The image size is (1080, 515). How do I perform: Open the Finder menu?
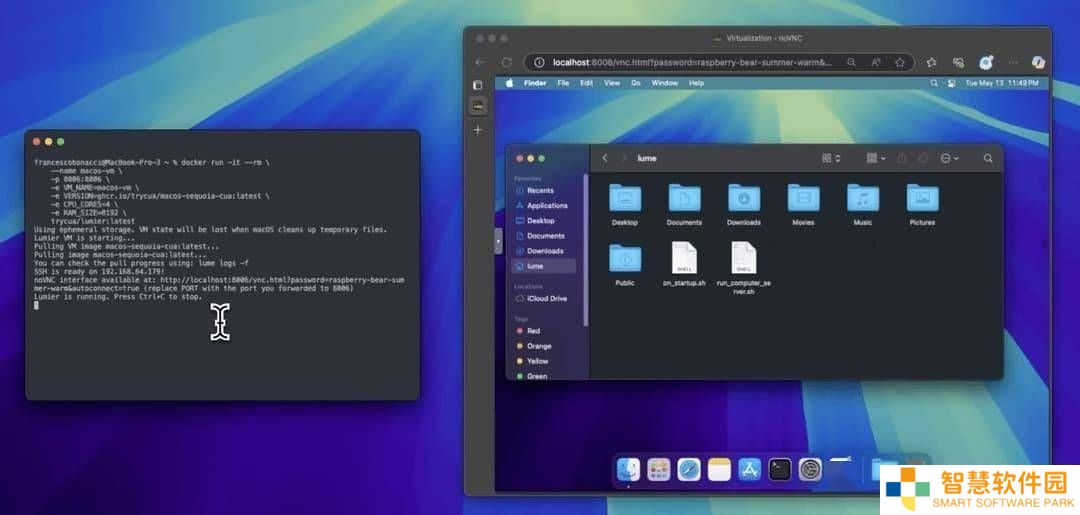(x=535, y=83)
